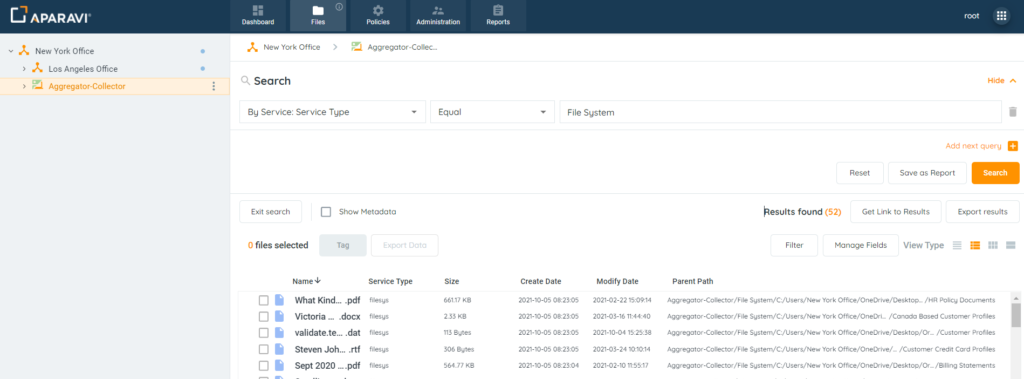The height and width of the screenshot is (379, 1024).
Task: Click New York Office status dot
Action: [202, 51]
